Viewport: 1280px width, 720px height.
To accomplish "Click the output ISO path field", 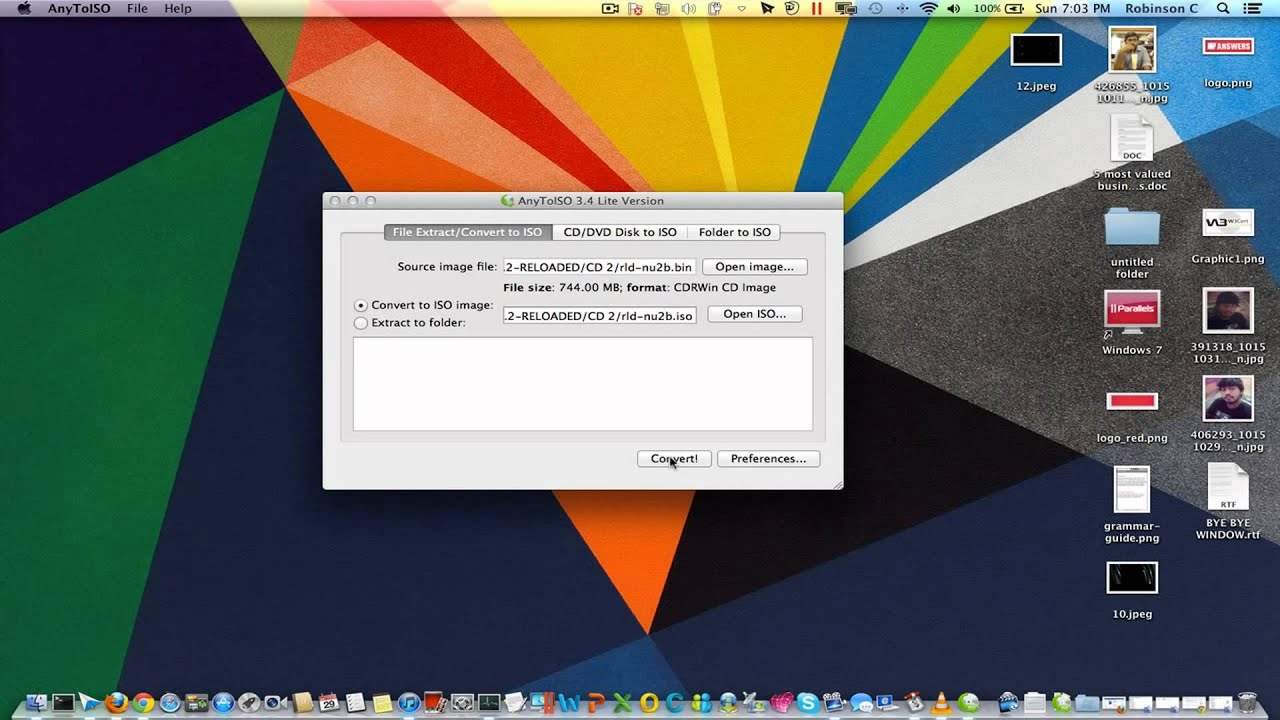I will tap(599, 316).
